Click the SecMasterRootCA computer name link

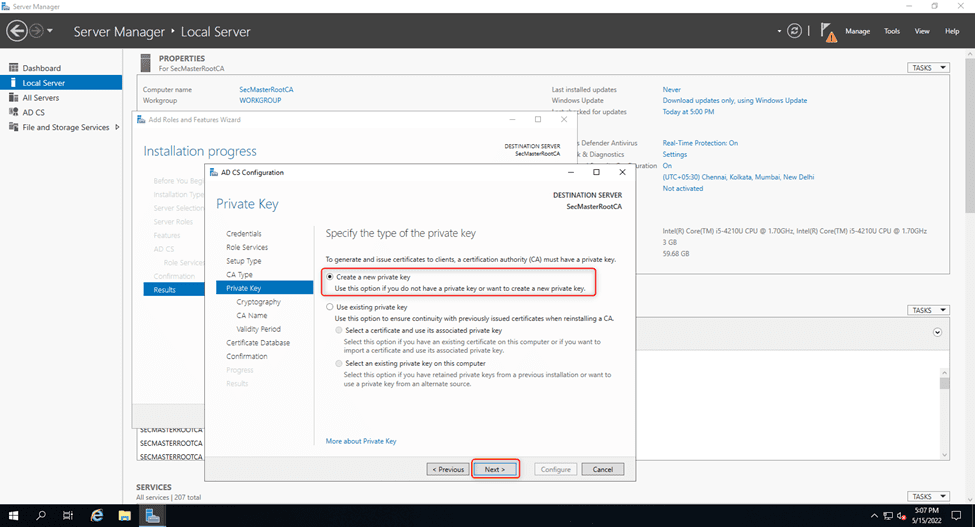(x=266, y=89)
